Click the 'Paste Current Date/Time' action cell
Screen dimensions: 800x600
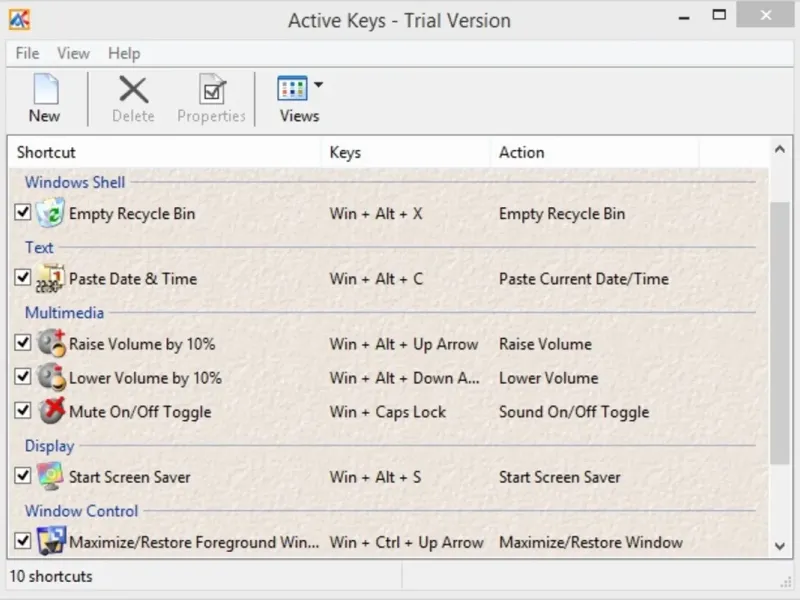pyautogui.click(x=584, y=279)
